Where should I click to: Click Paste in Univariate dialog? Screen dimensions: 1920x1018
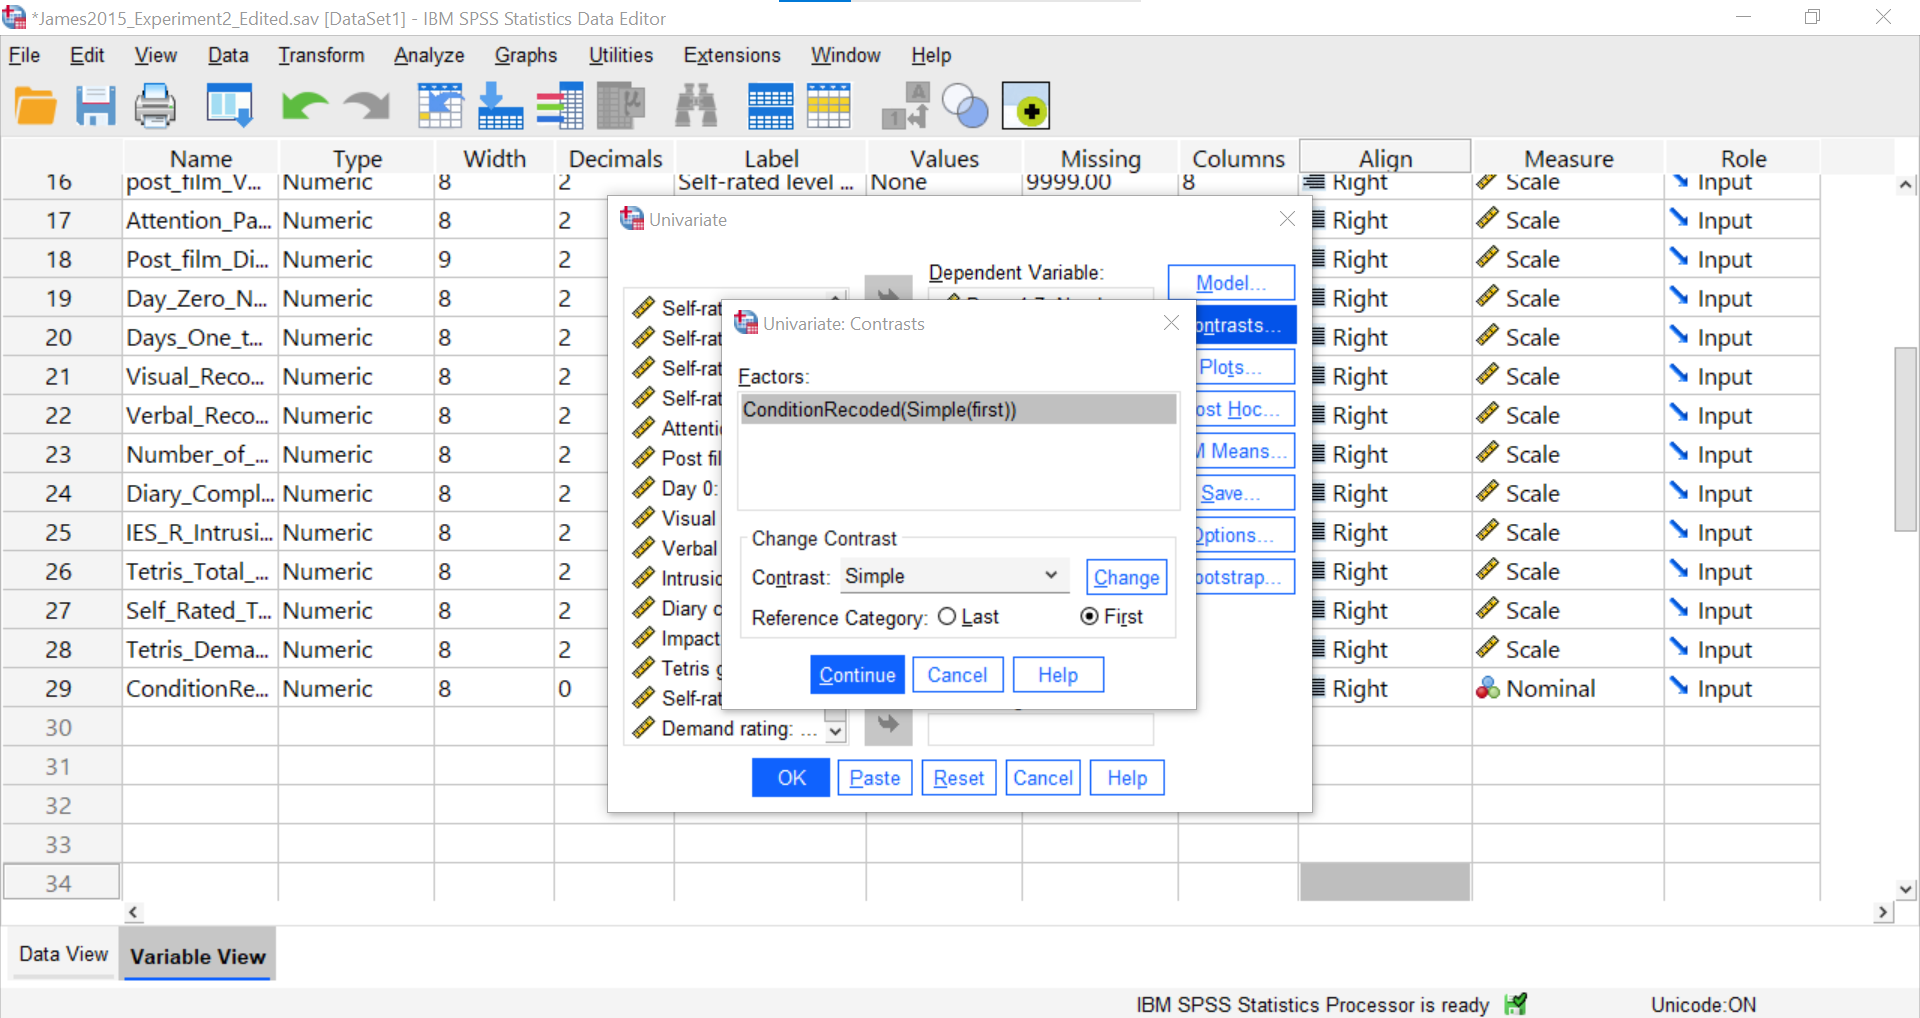[875, 778]
